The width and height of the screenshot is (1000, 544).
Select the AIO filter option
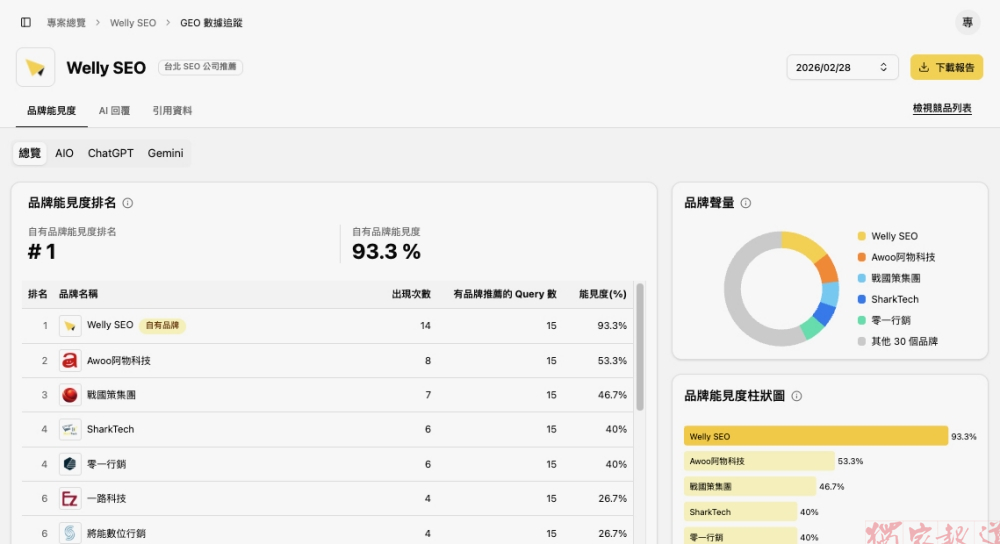(64, 153)
